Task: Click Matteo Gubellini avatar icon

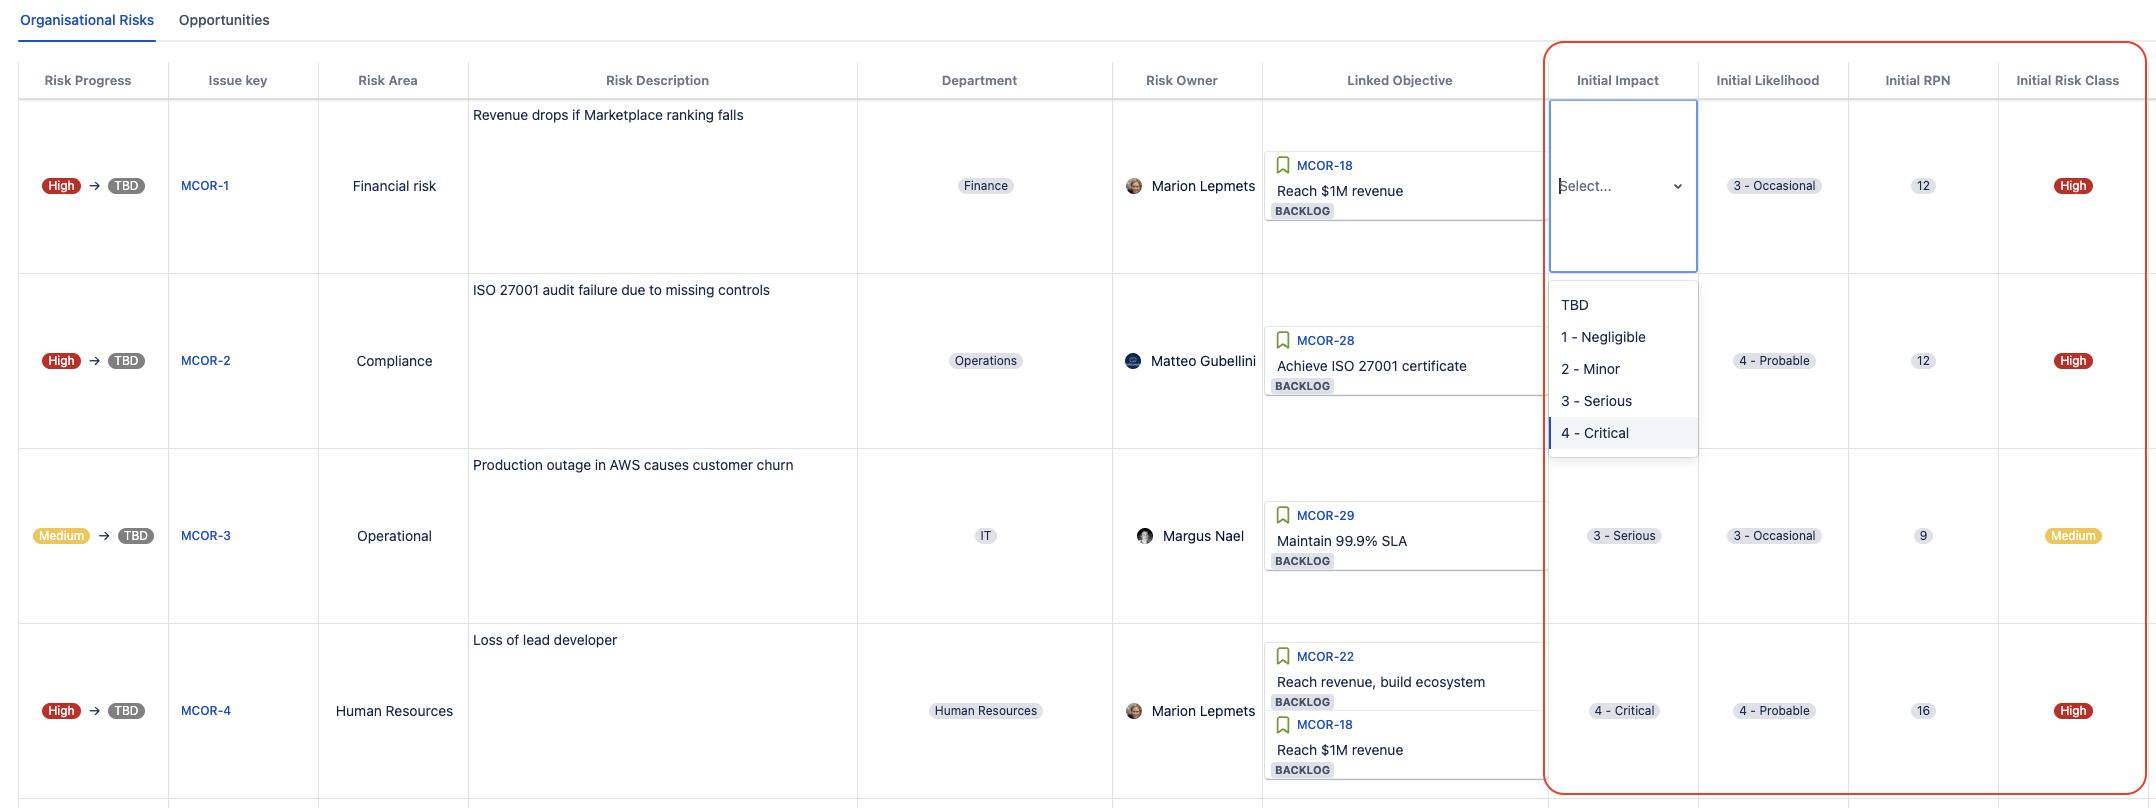Action: (x=1133, y=361)
